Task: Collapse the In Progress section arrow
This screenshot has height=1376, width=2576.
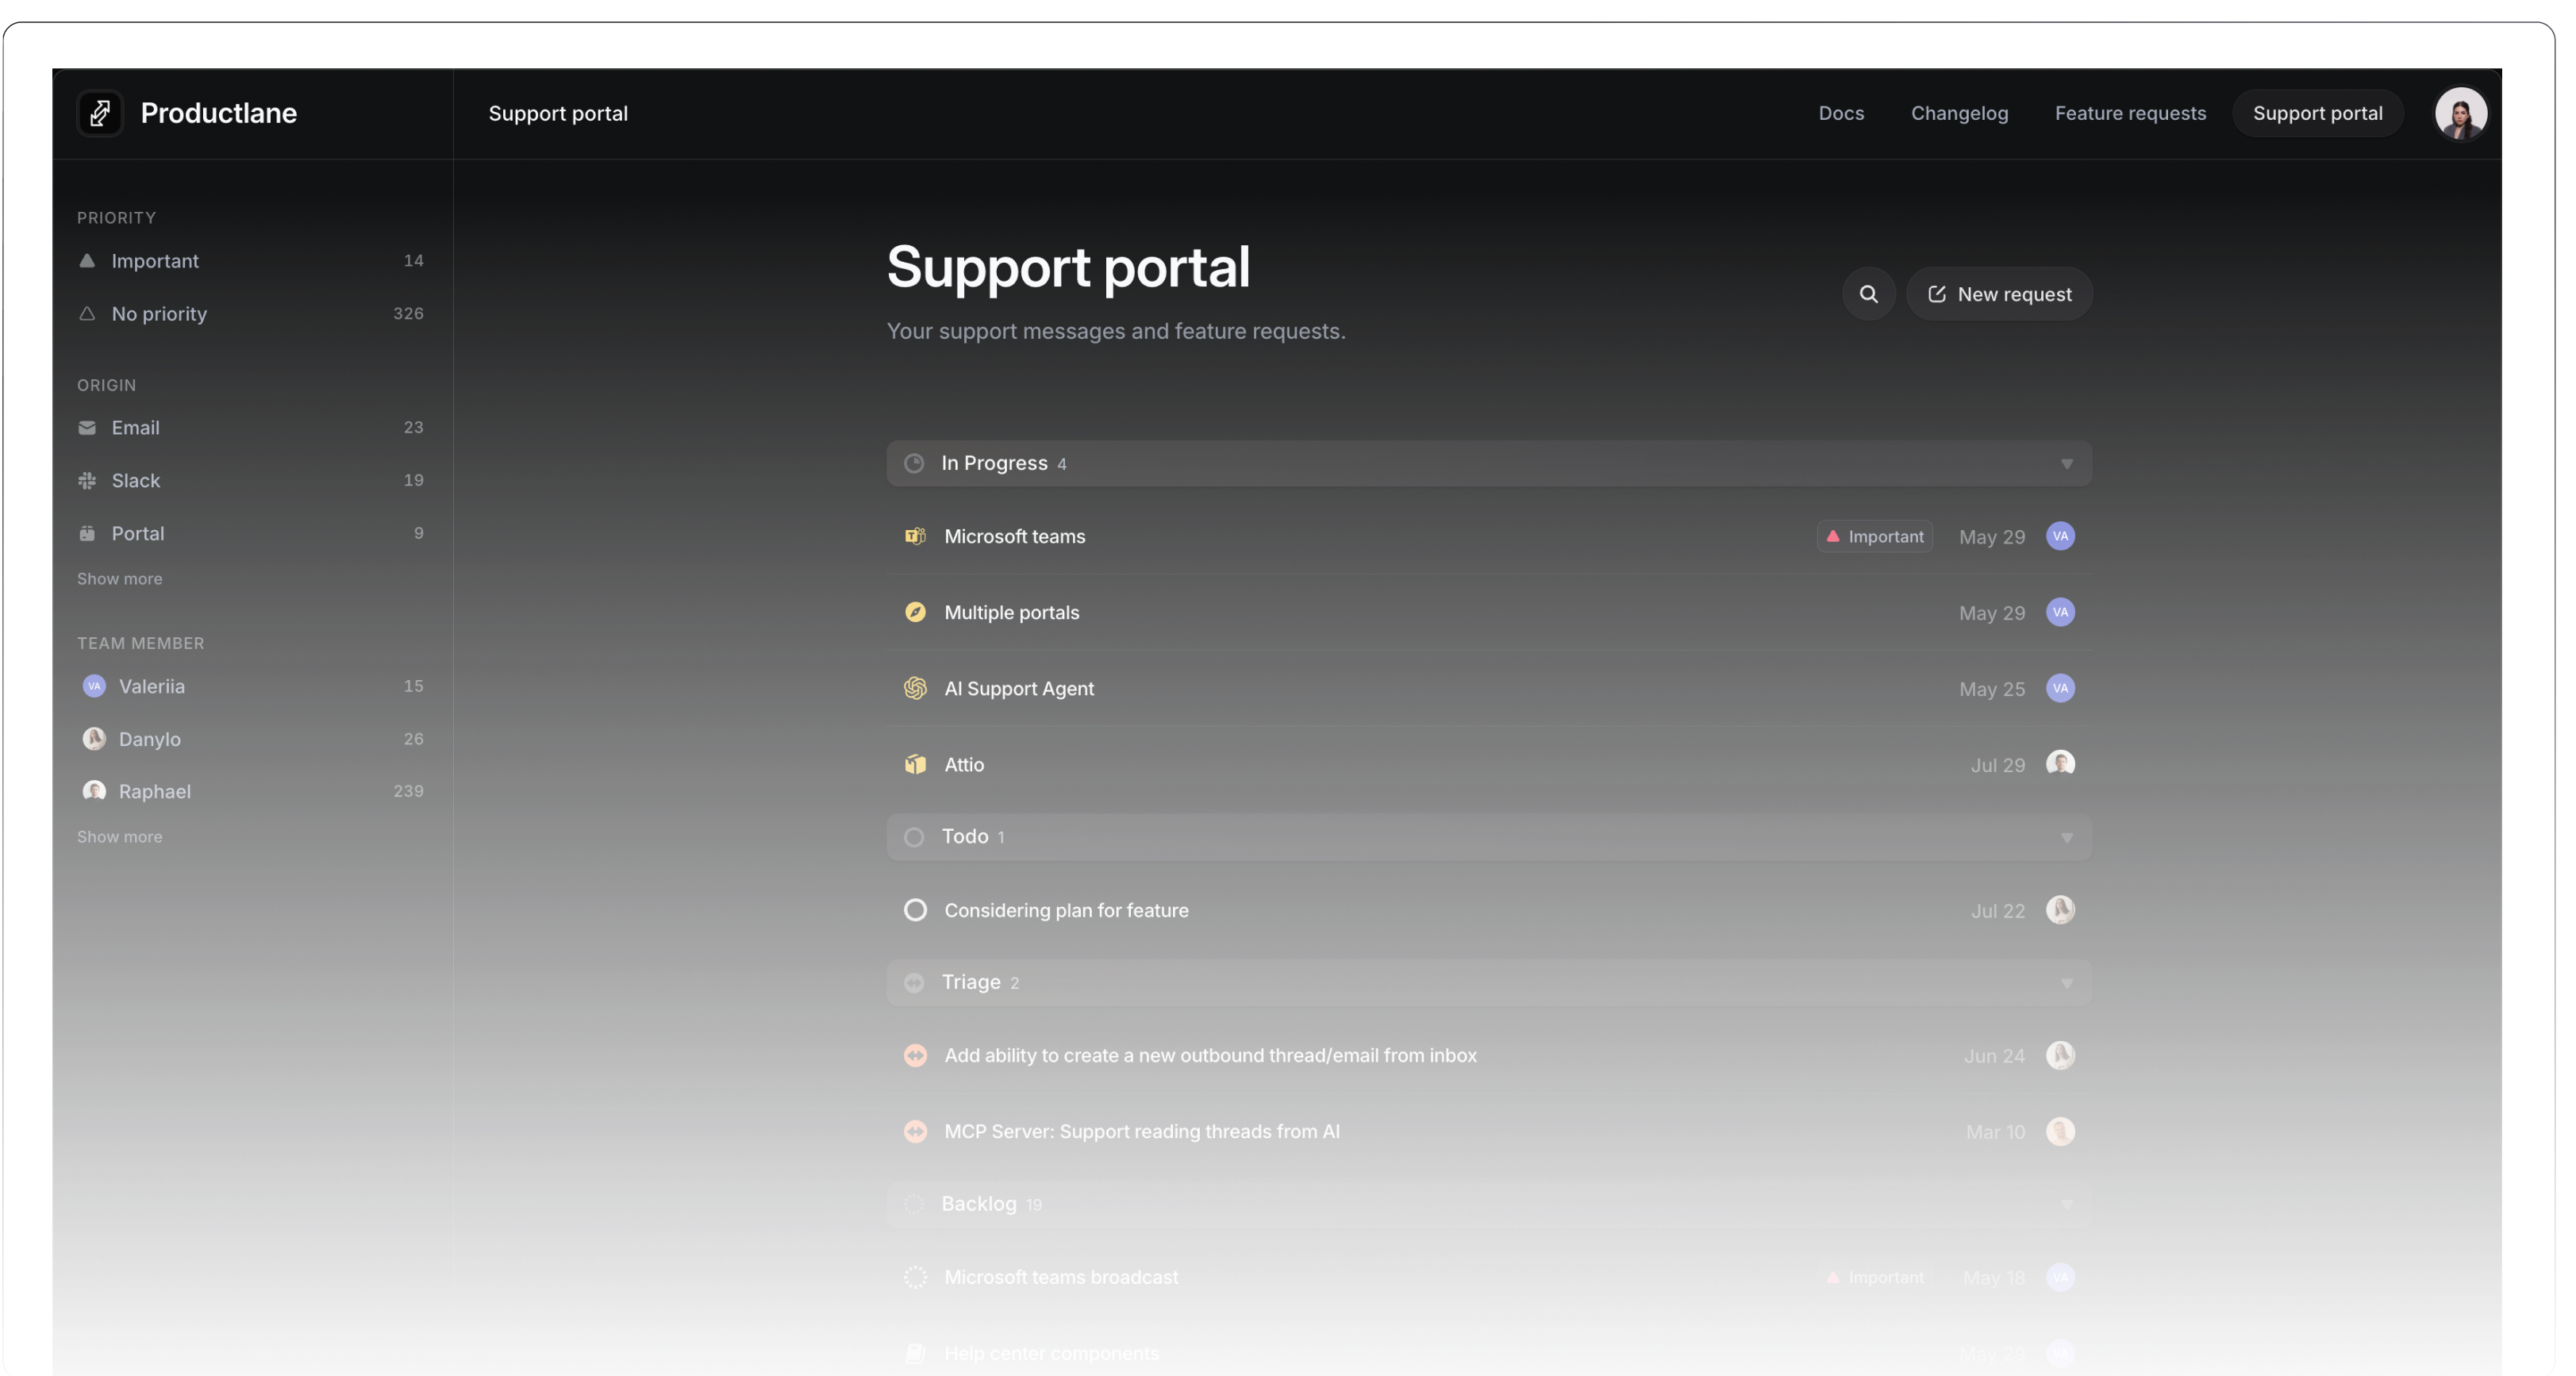Action: click(x=2066, y=464)
